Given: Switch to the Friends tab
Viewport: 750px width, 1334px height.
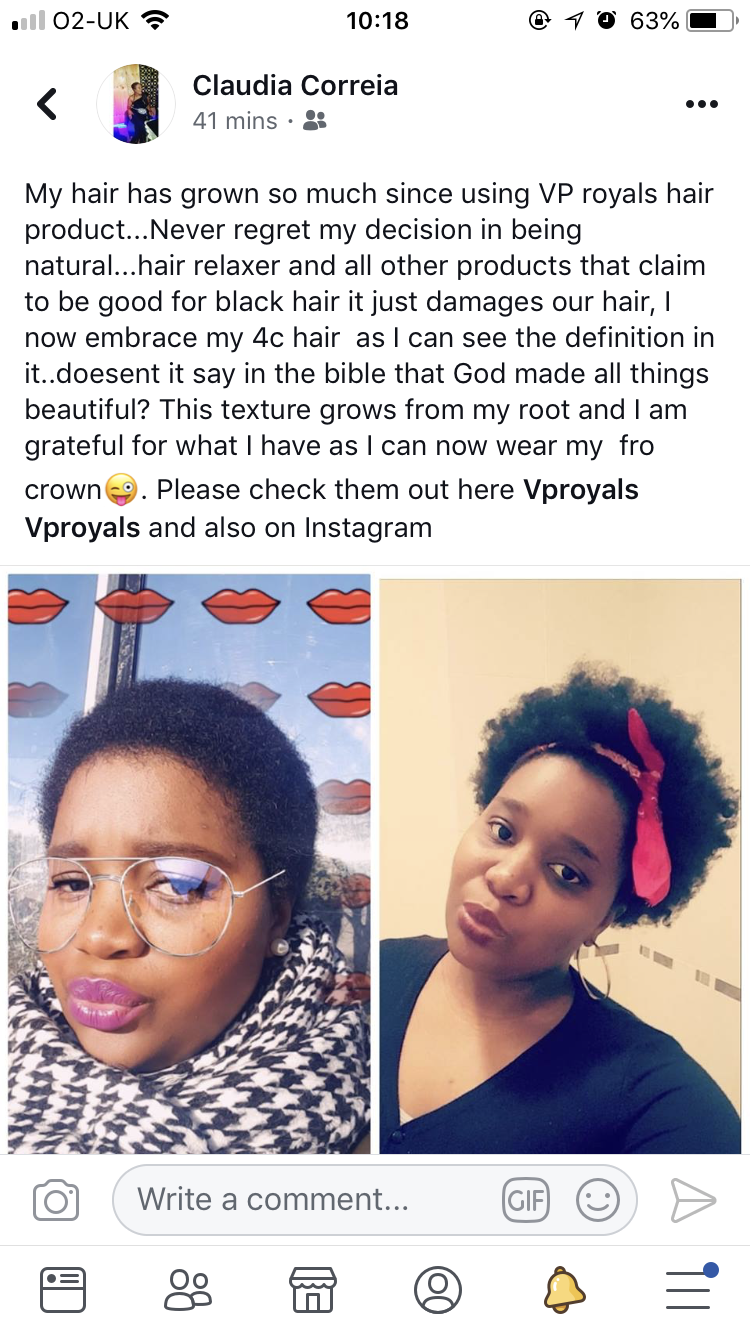Looking at the screenshot, I should [x=187, y=1290].
